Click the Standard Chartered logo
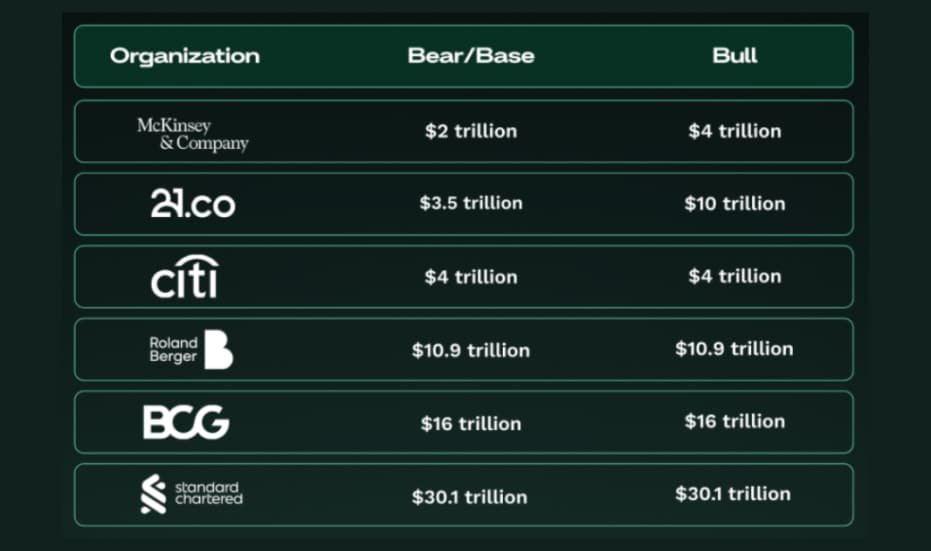Screen dimensions: 931x551 (192, 494)
